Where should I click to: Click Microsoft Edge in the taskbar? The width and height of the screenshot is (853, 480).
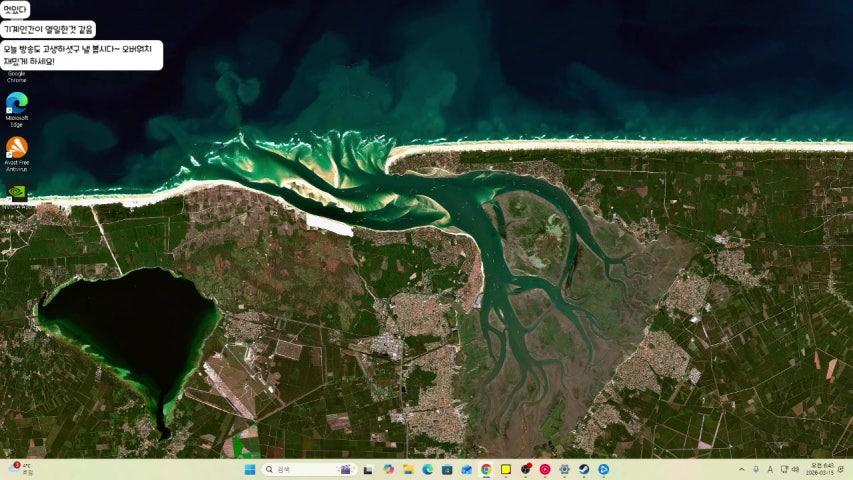pos(427,469)
